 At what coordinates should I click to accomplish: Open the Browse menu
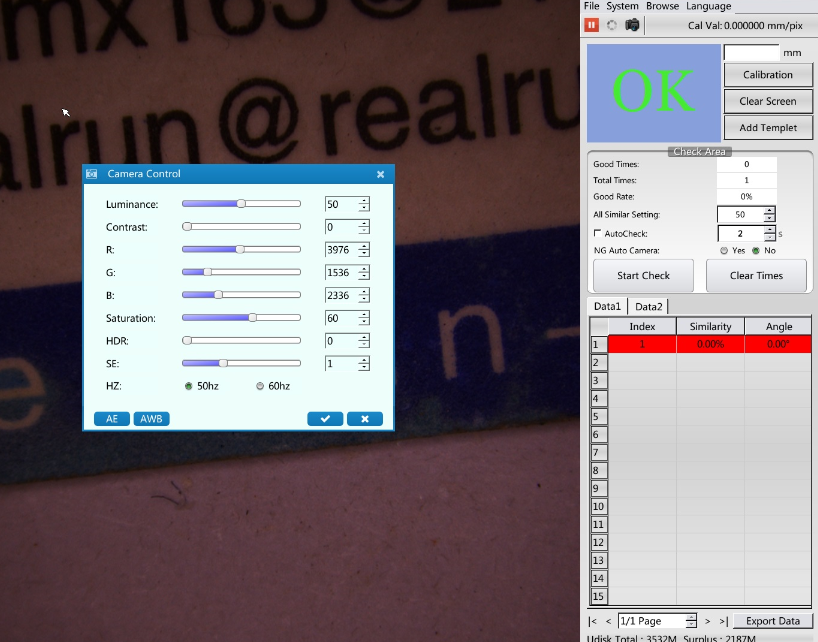[663, 6]
